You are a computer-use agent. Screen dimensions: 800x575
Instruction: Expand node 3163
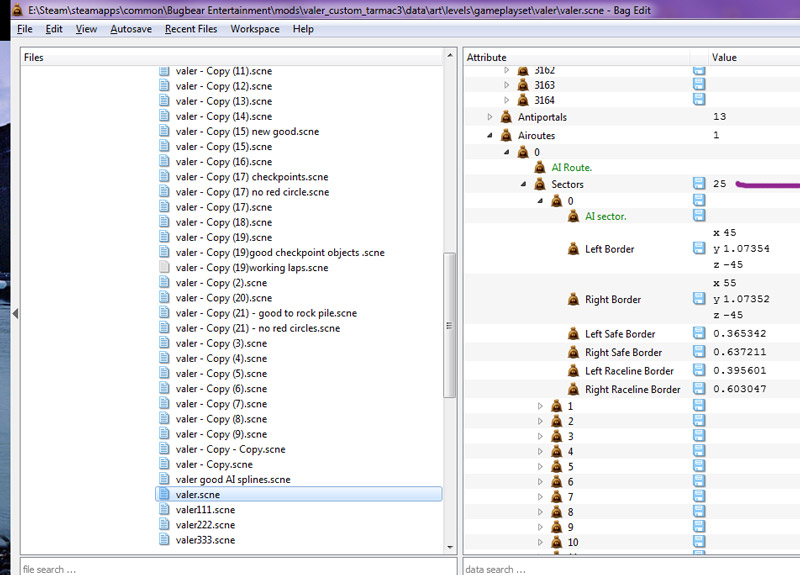pyautogui.click(x=507, y=85)
